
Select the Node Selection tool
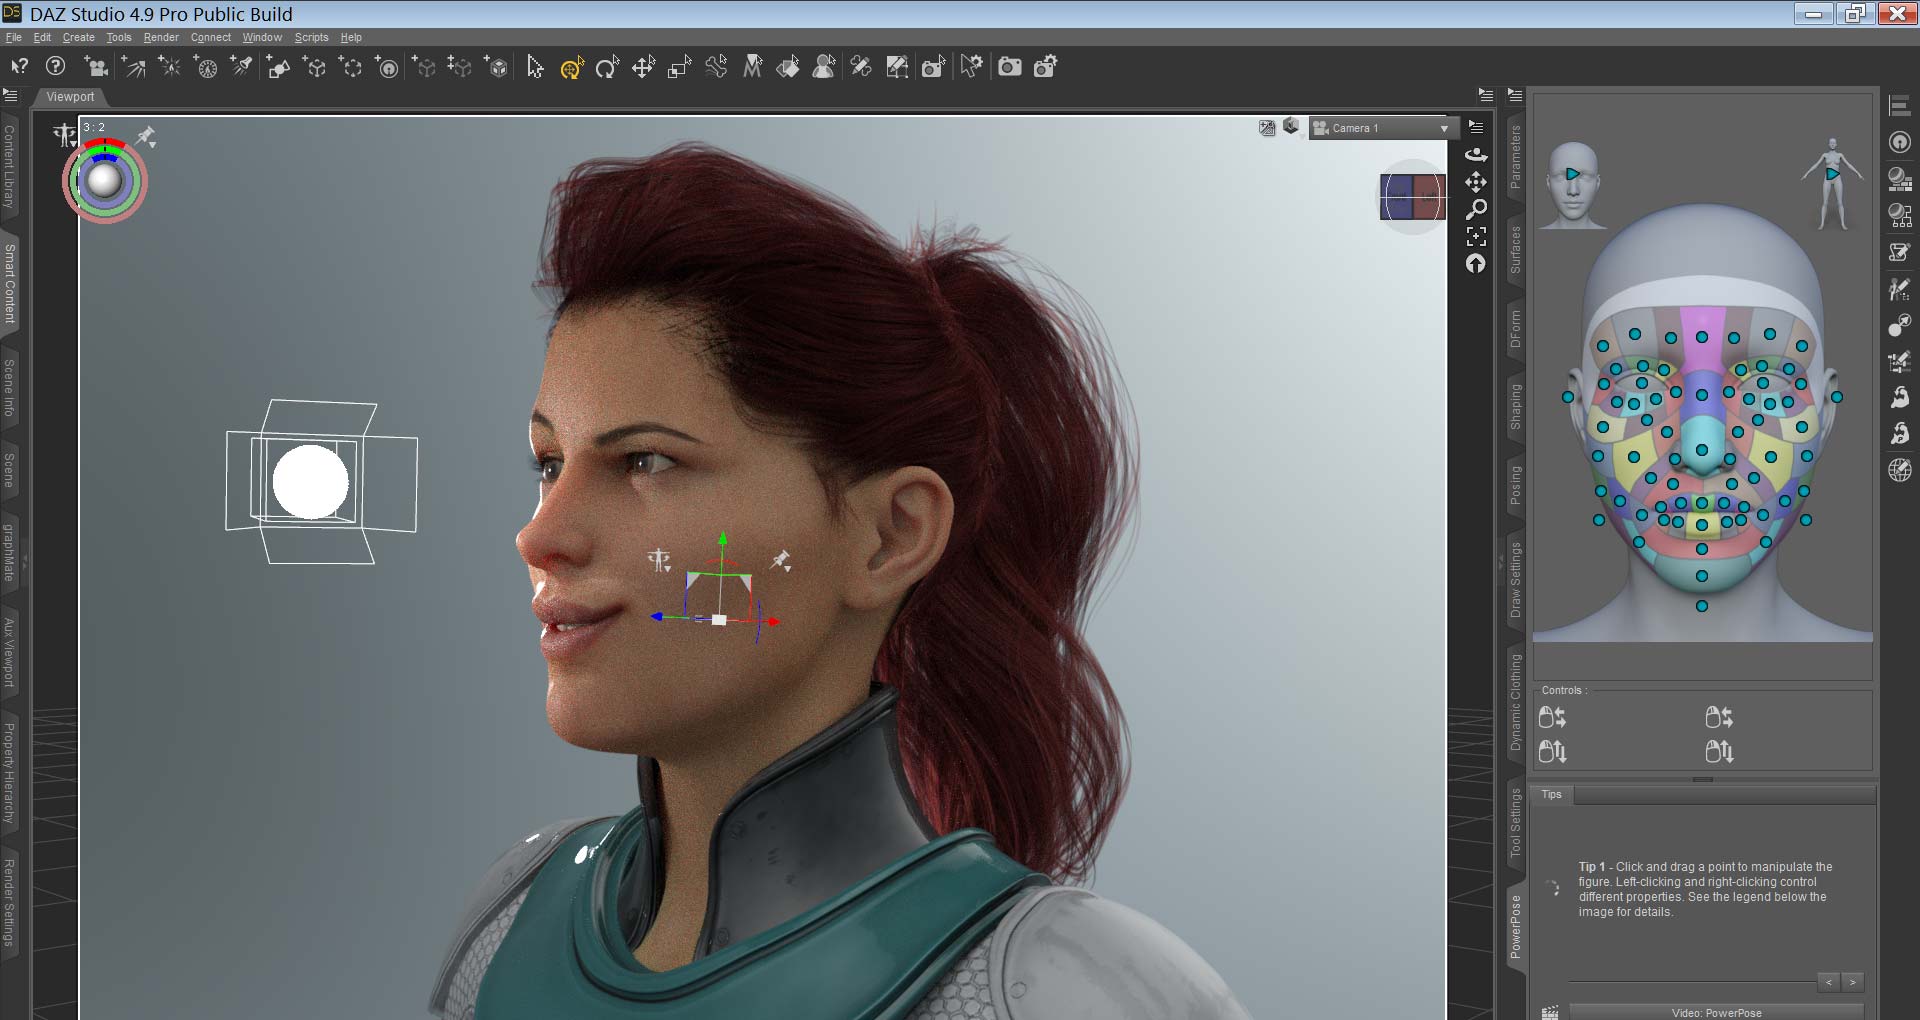click(x=534, y=66)
